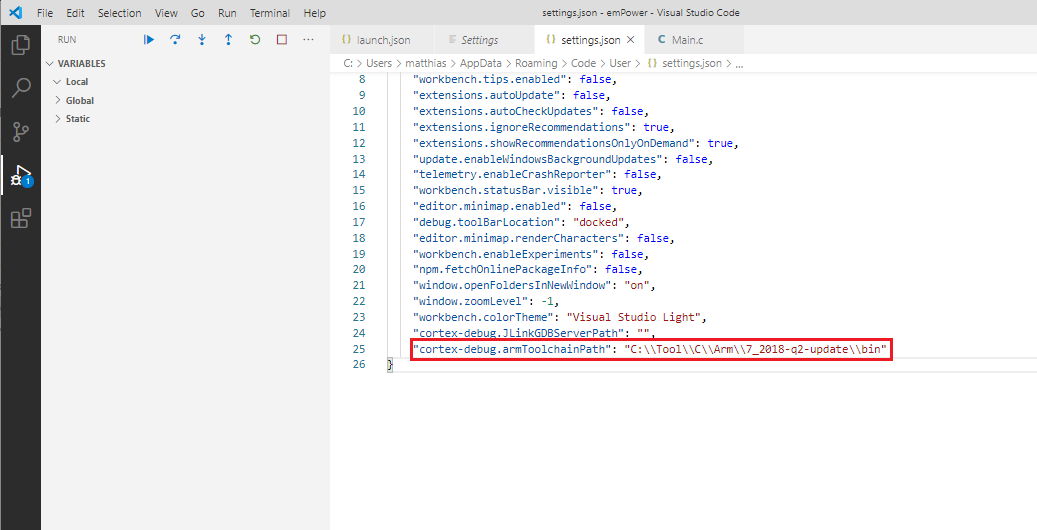
Task: Click Users in the breadcrumb path
Action: tap(379, 64)
